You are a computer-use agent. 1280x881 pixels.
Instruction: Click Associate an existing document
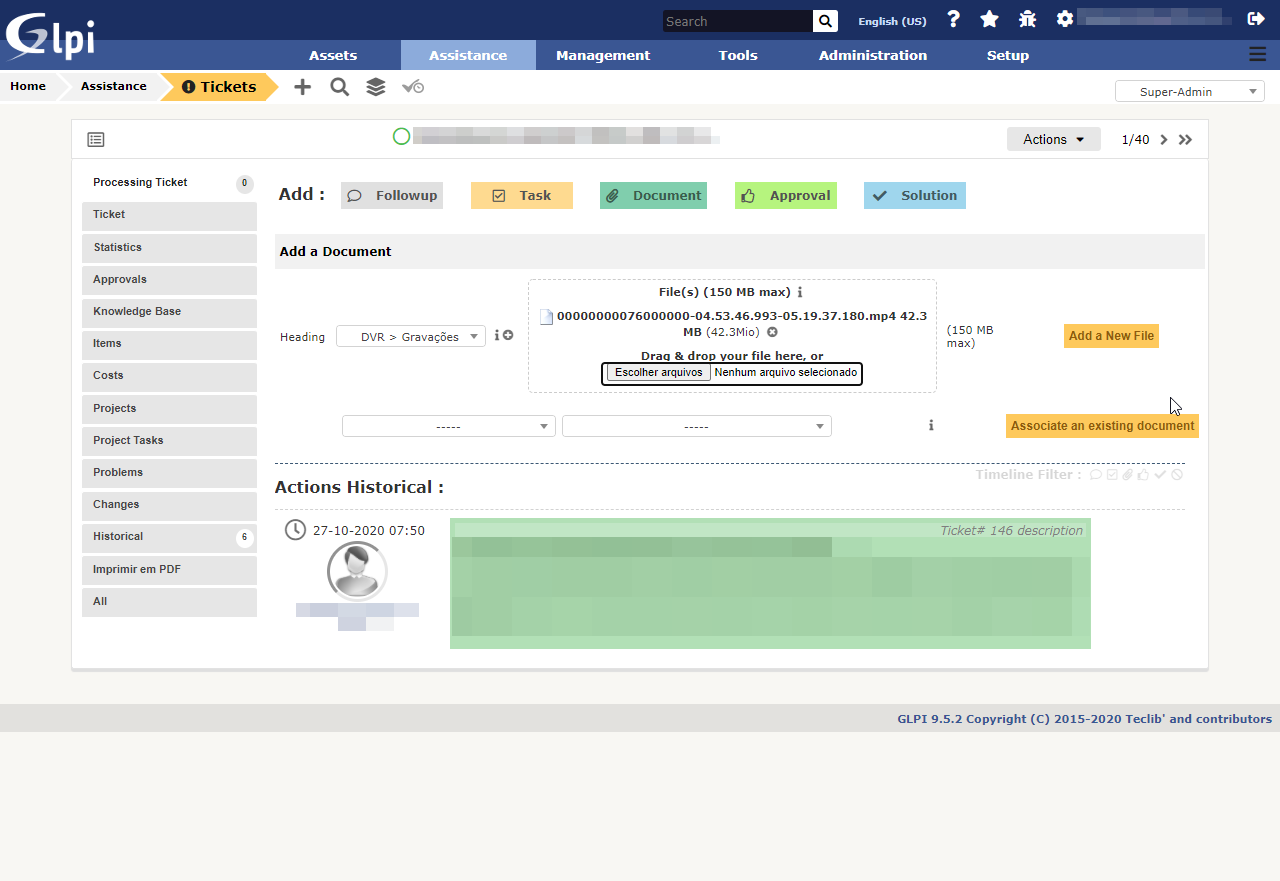(x=1101, y=426)
